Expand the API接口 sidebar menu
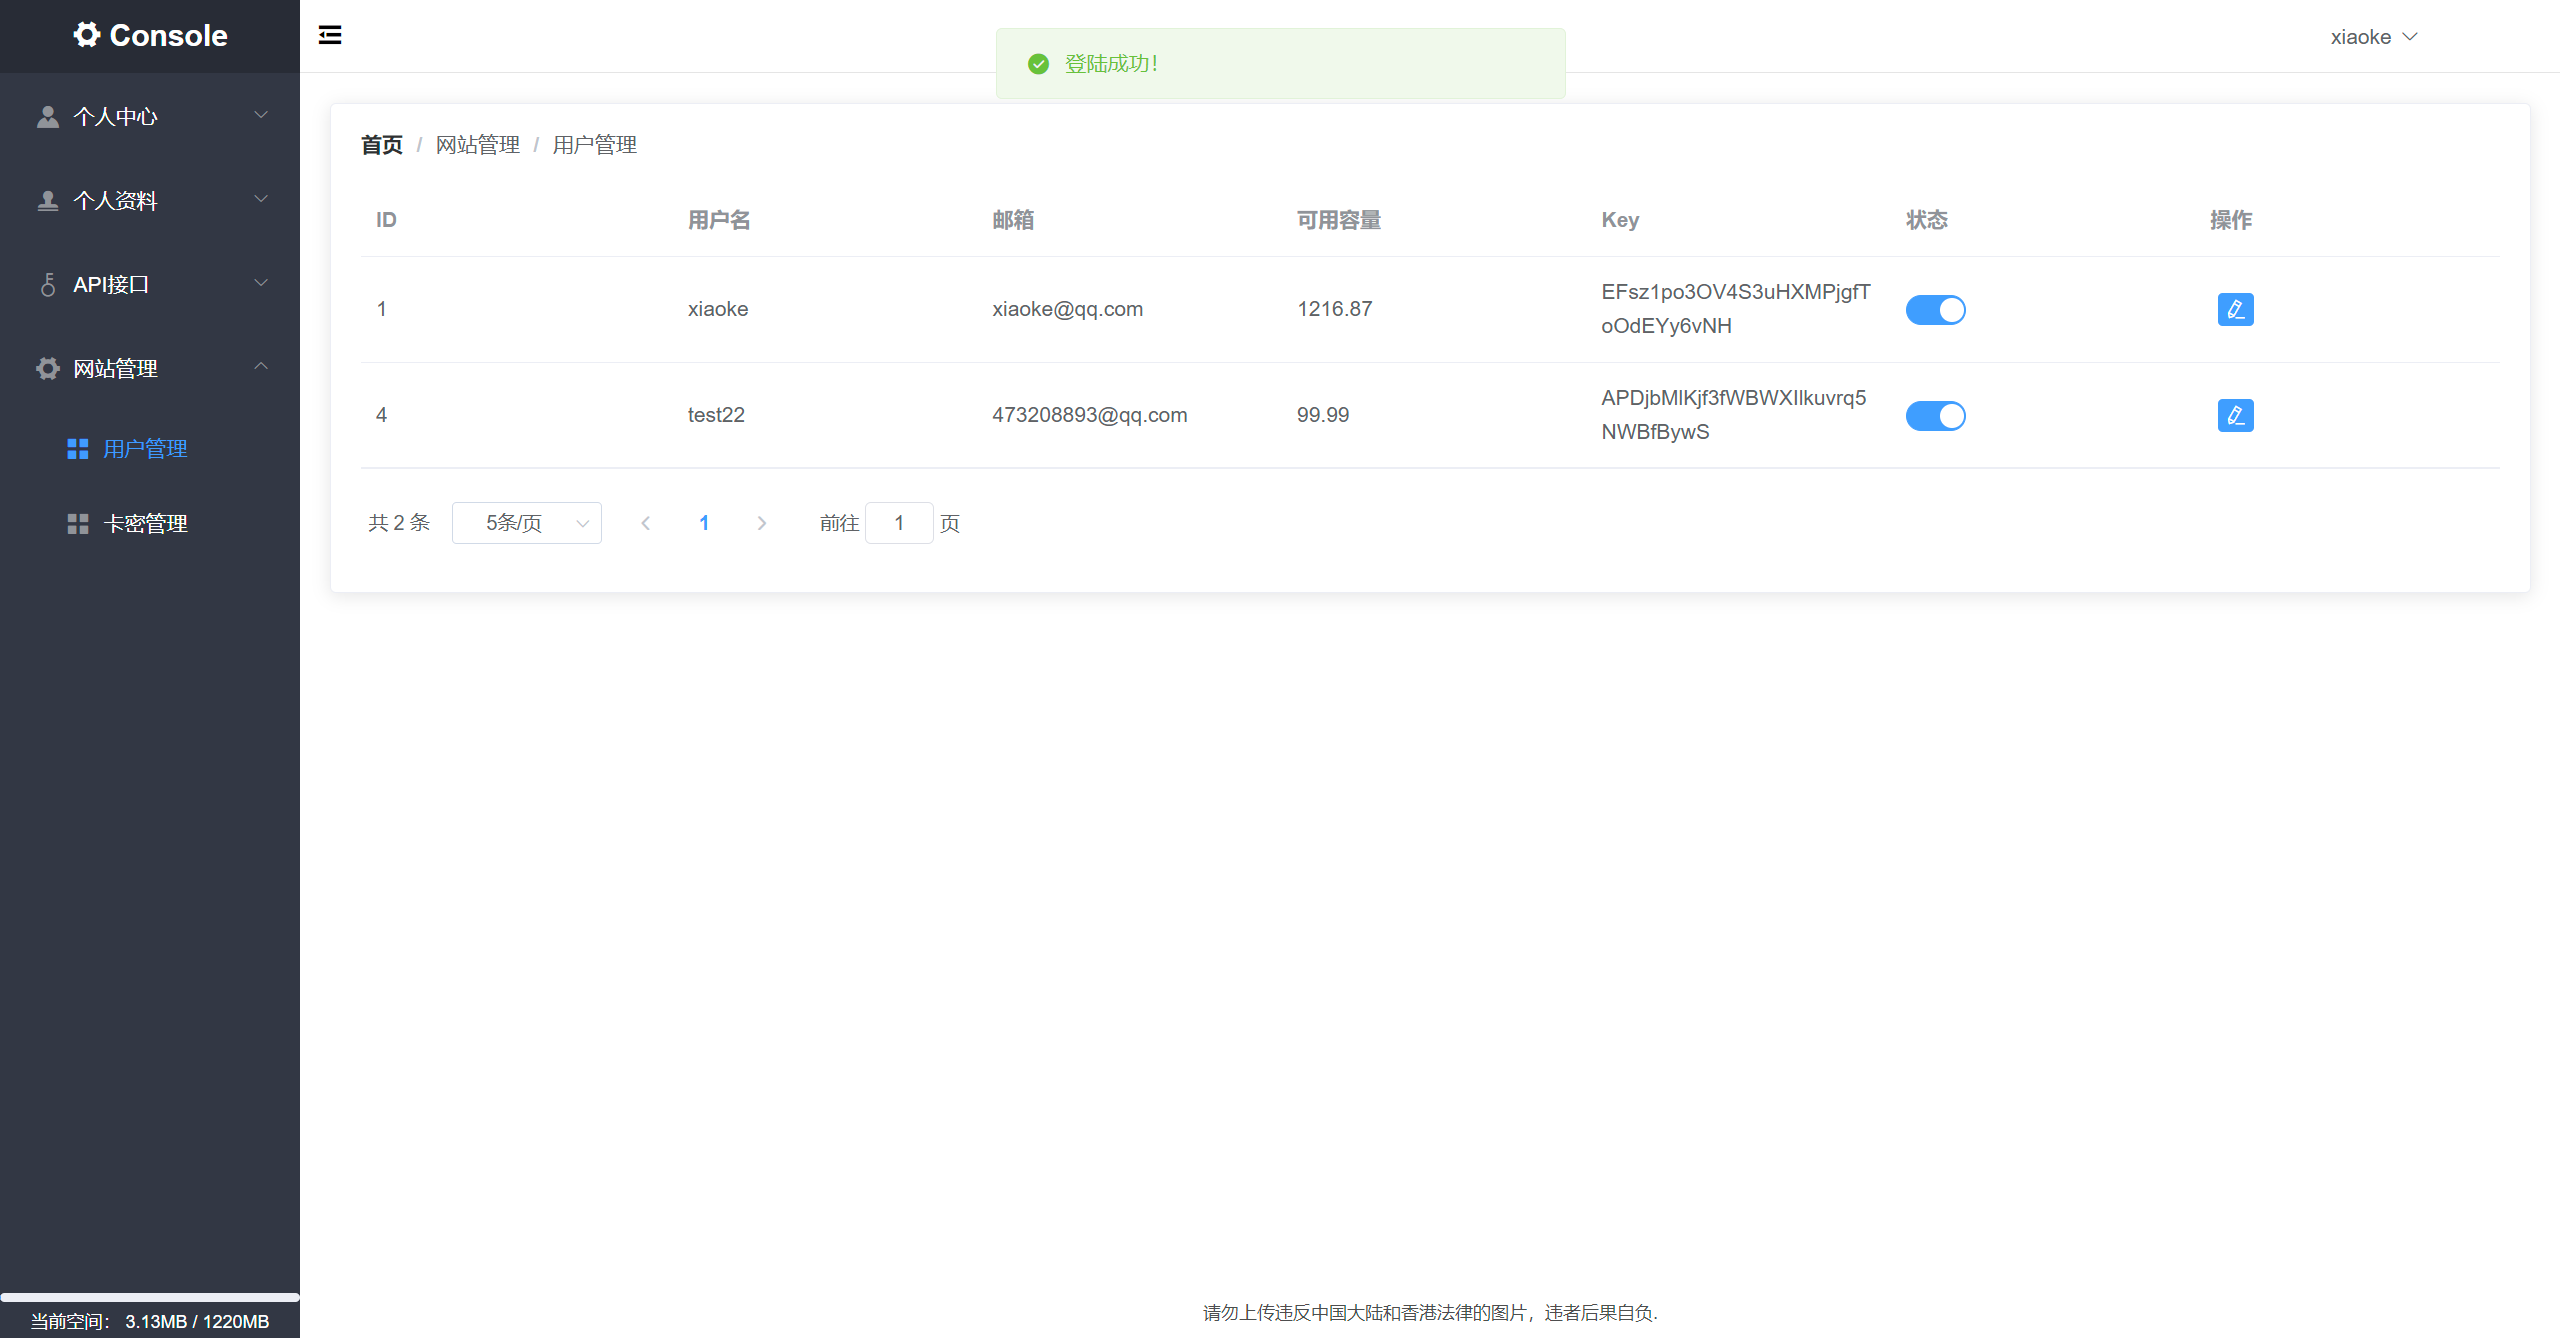Image resolution: width=2560 pixels, height=1338 pixels. [x=150, y=285]
